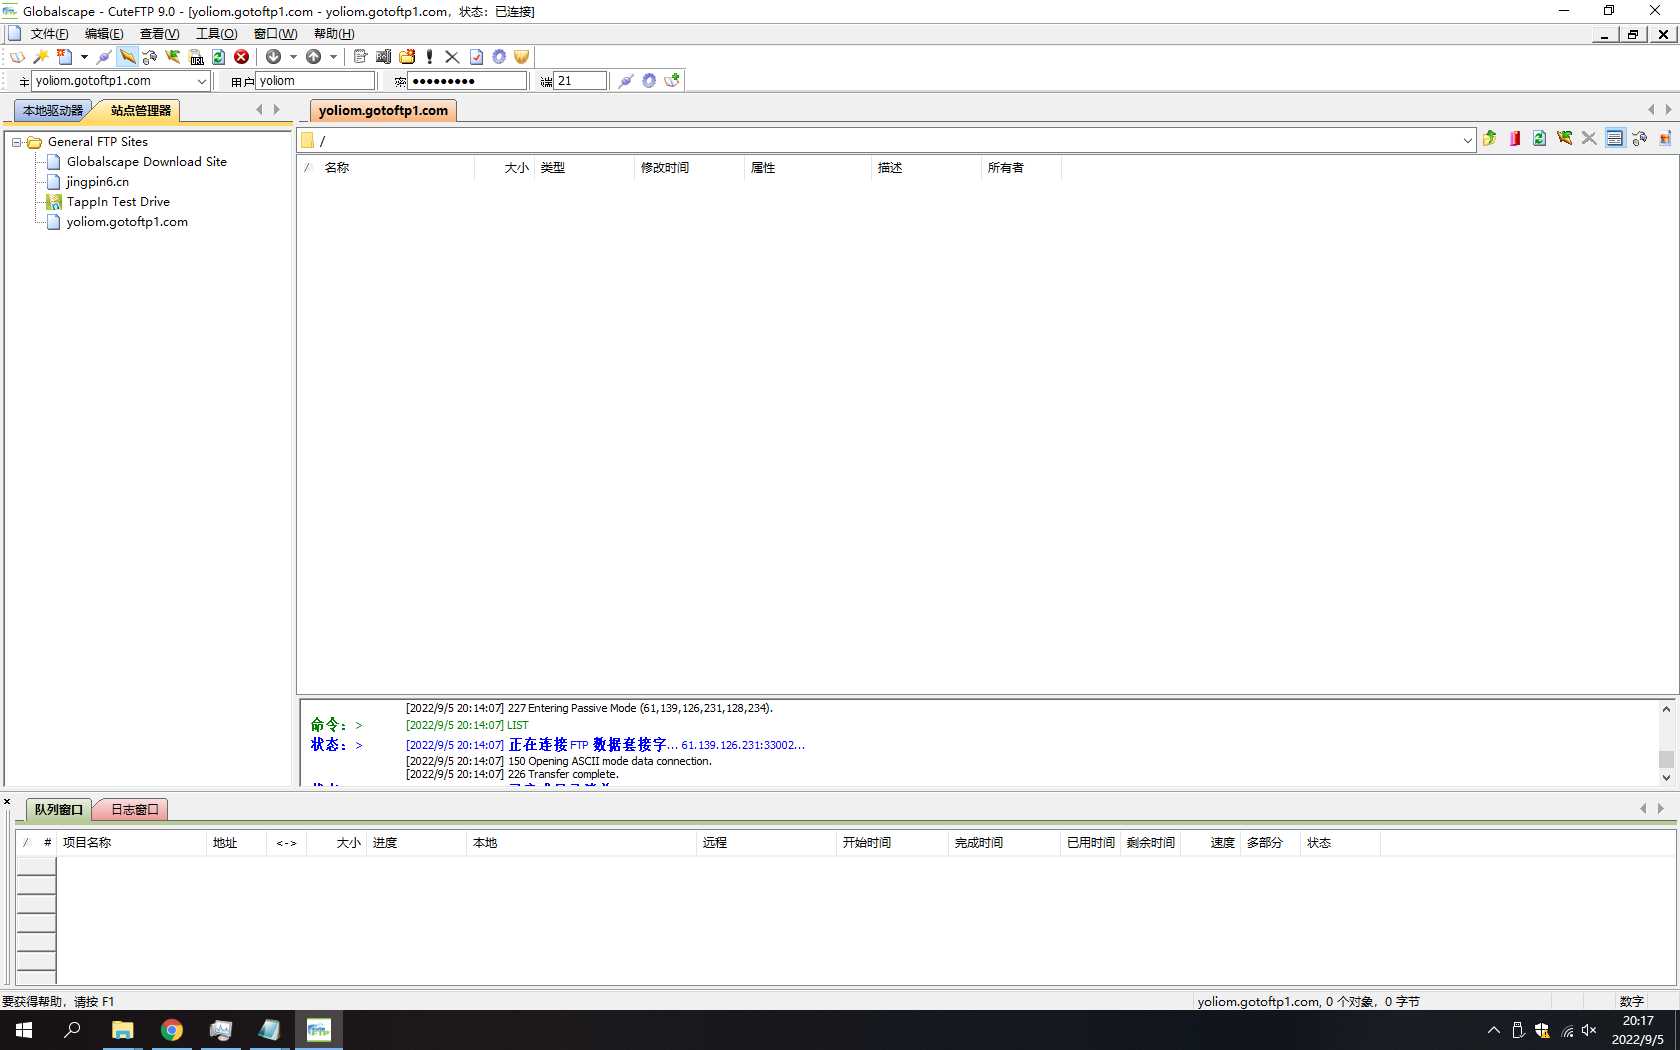
Task: Open the 工具(O) menu
Action: pyautogui.click(x=216, y=34)
